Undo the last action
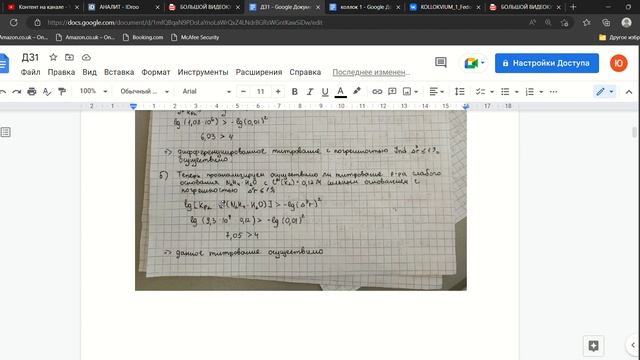The width and height of the screenshot is (640, 360). coord(2,92)
